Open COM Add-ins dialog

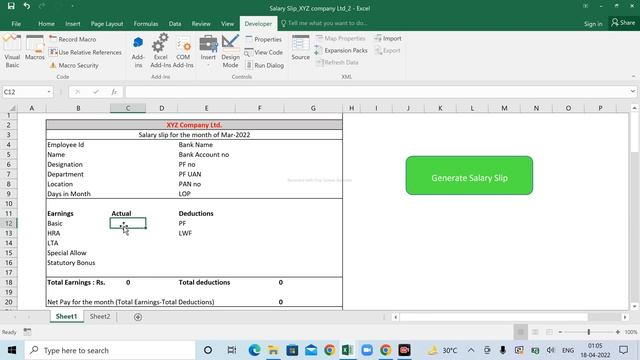click(x=183, y=51)
